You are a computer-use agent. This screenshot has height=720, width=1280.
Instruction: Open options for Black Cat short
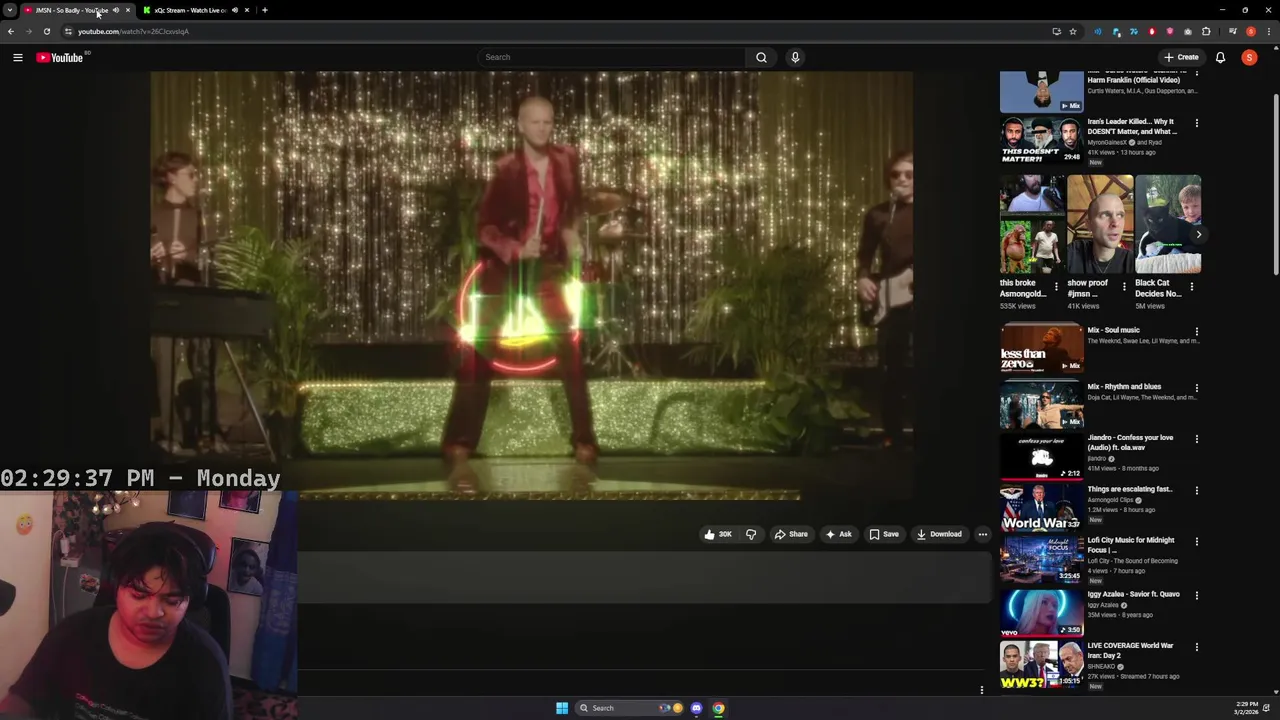point(1191,287)
